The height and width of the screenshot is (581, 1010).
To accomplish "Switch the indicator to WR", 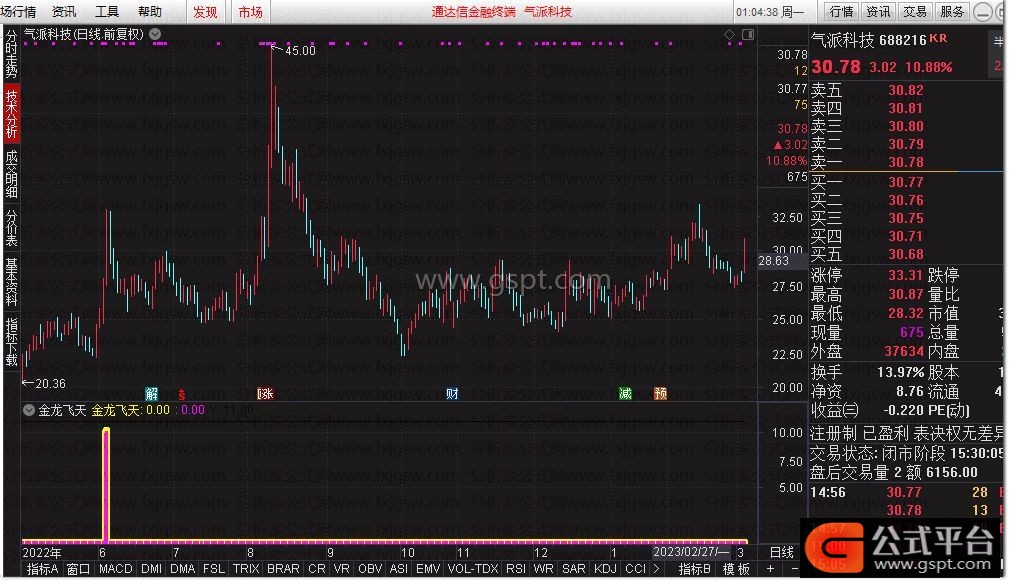I will [544, 569].
